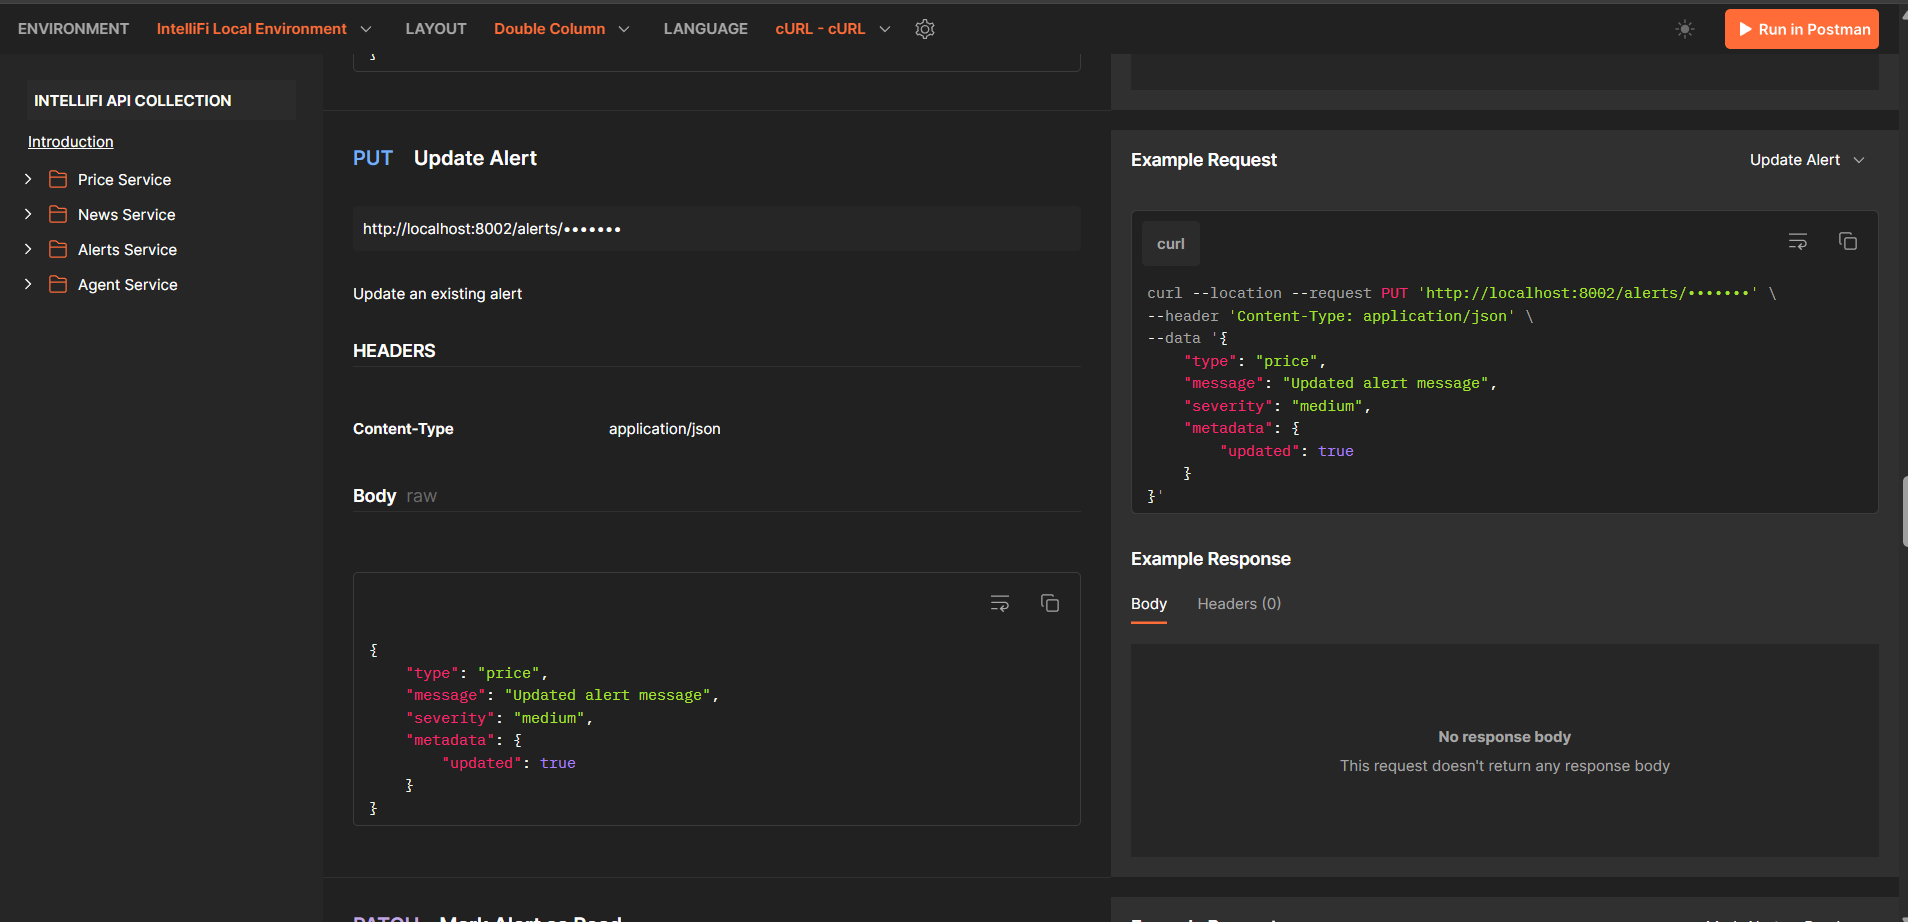Click the Alerts Service folder icon
The width and height of the screenshot is (1908, 922).
pos(59,250)
